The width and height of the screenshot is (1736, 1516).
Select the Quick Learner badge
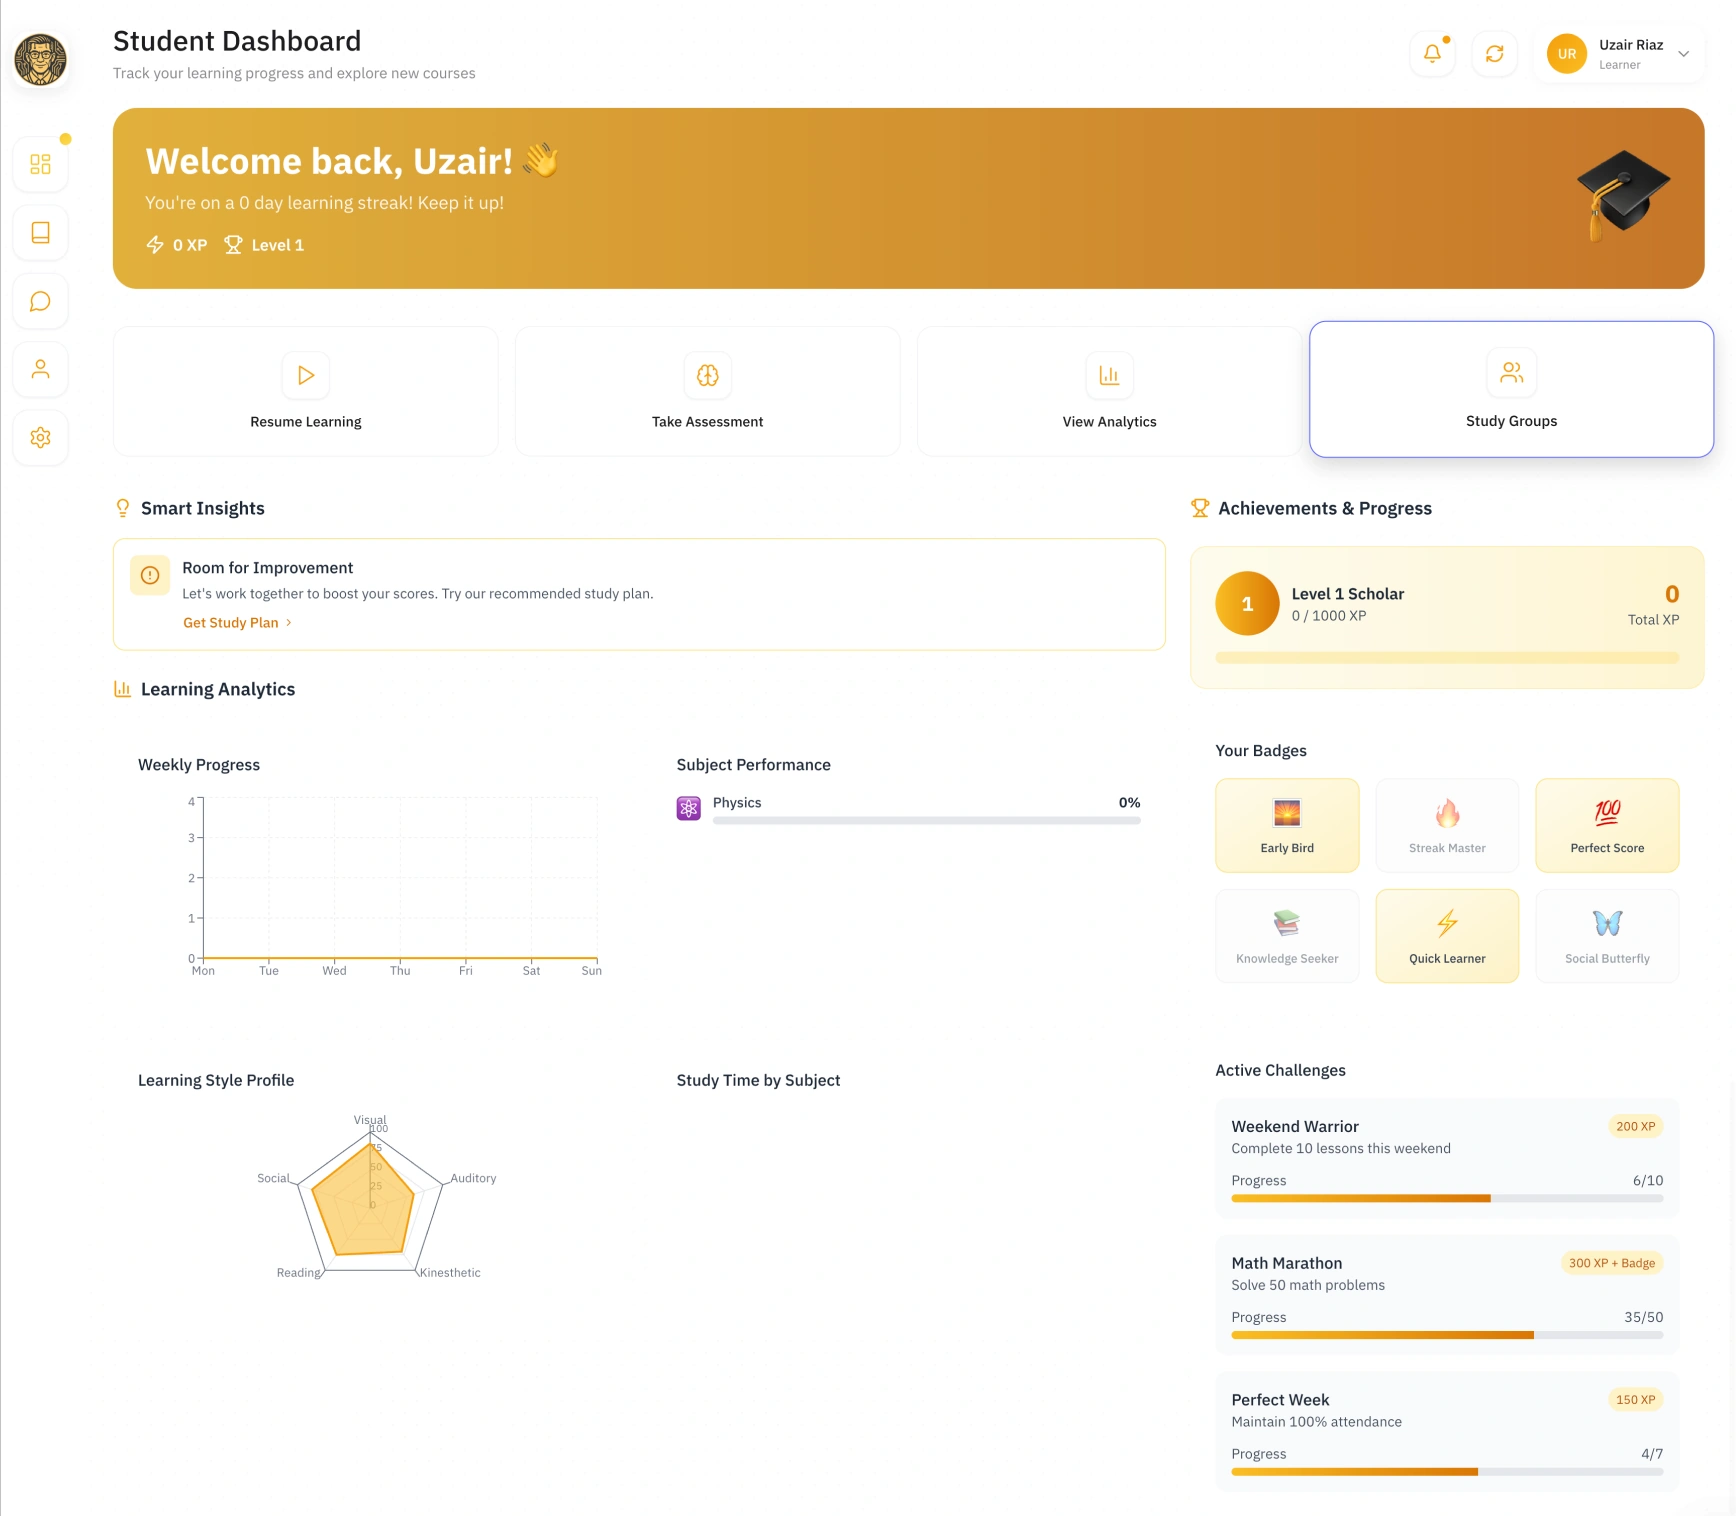(x=1447, y=936)
